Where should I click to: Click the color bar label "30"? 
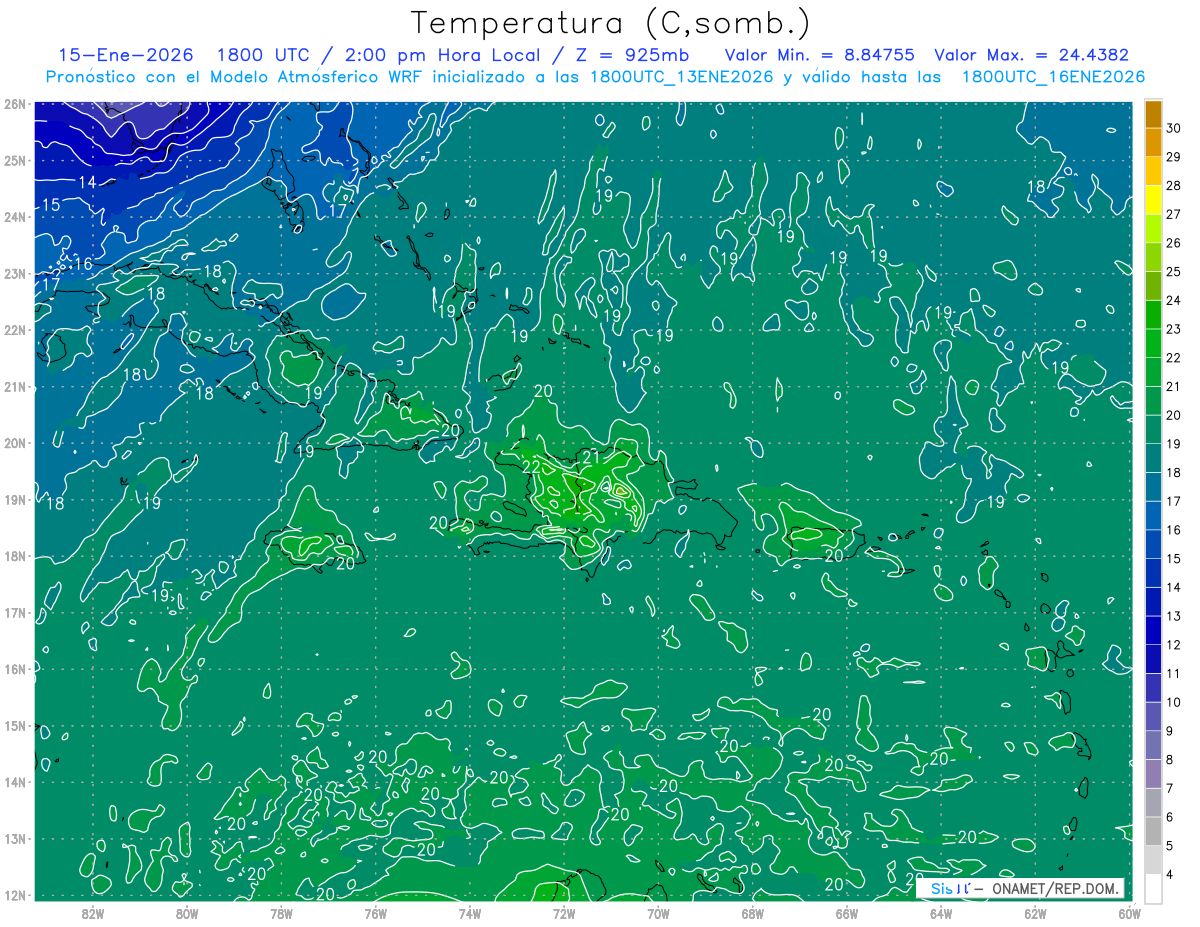(x=1173, y=128)
